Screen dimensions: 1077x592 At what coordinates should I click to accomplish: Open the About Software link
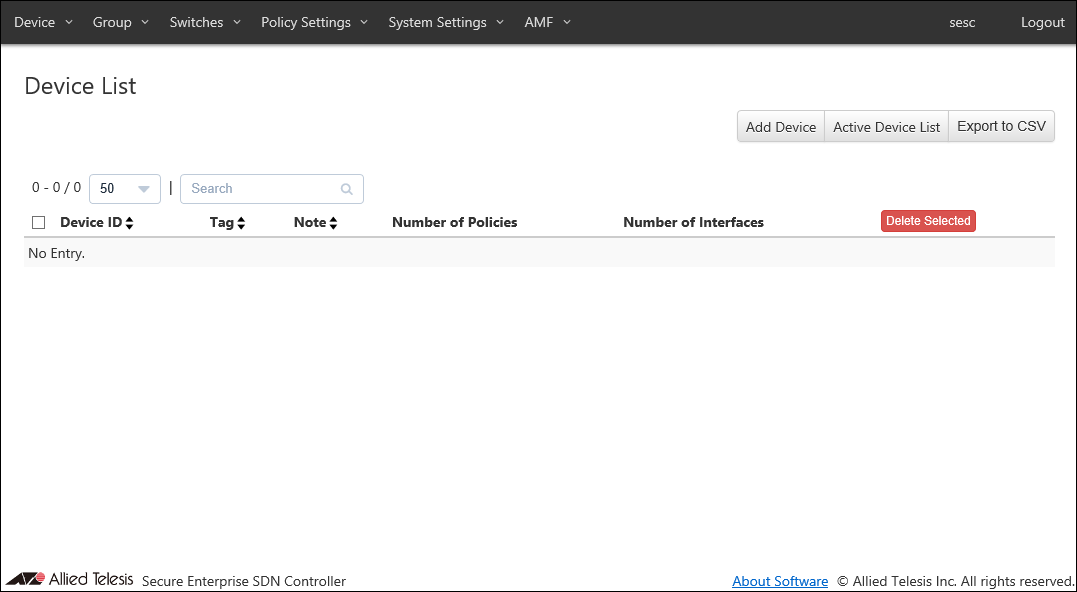tap(780, 581)
